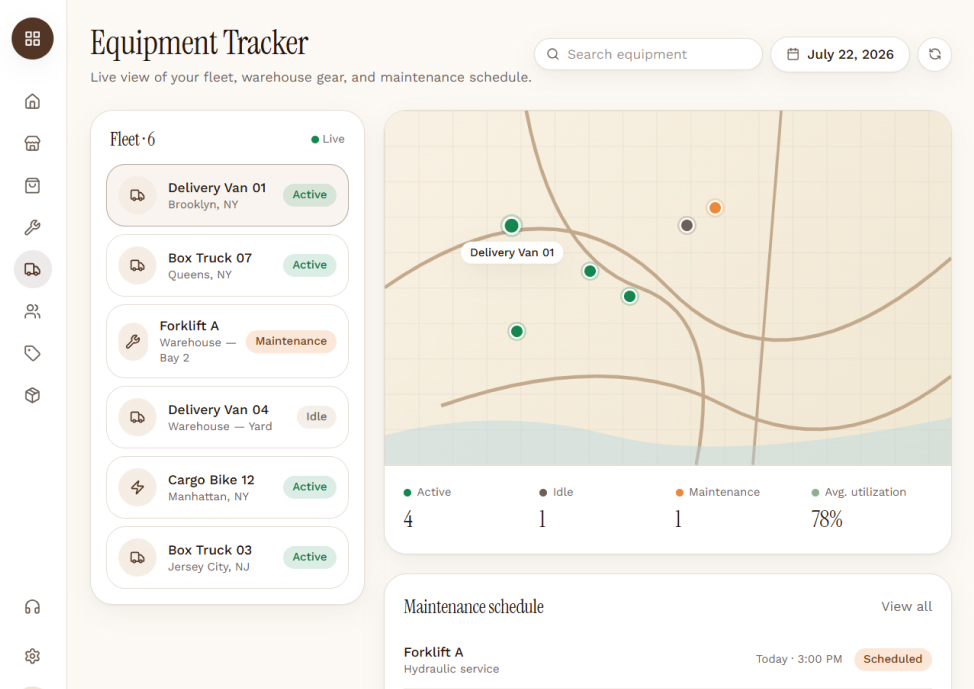Click the Delivery Van 01 map tooltip
Image resolution: width=974 pixels, height=689 pixels.
[x=512, y=252]
